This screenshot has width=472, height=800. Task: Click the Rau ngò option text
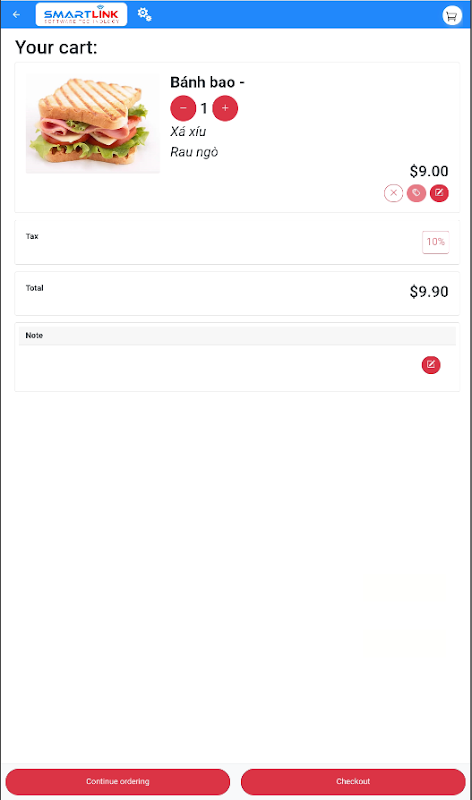click(x=194, y=152)
